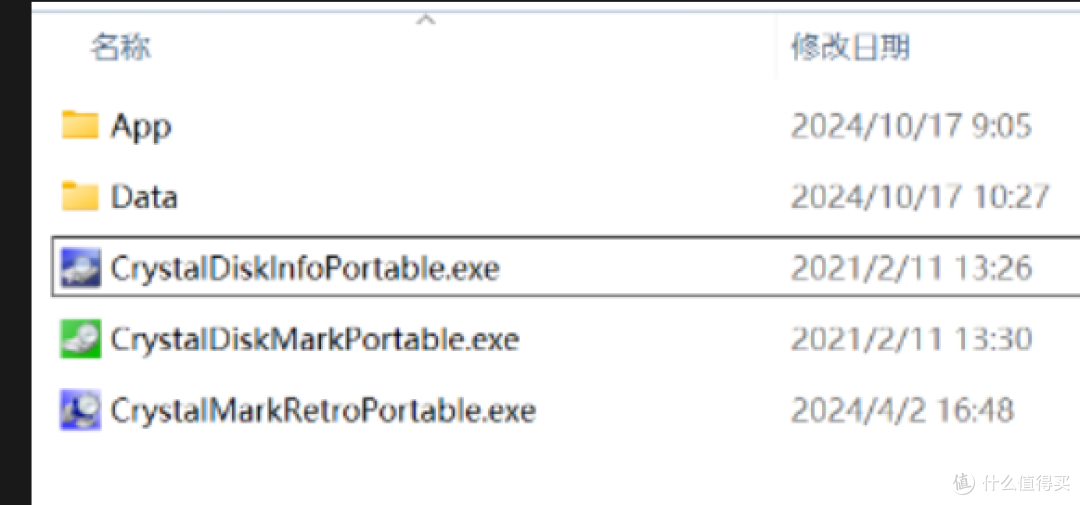Image resolution: width=1080 pixels, height=505 pixels.
Task: Click the 2024/4/2 16:48 modified date
Action: click(902, 411)
